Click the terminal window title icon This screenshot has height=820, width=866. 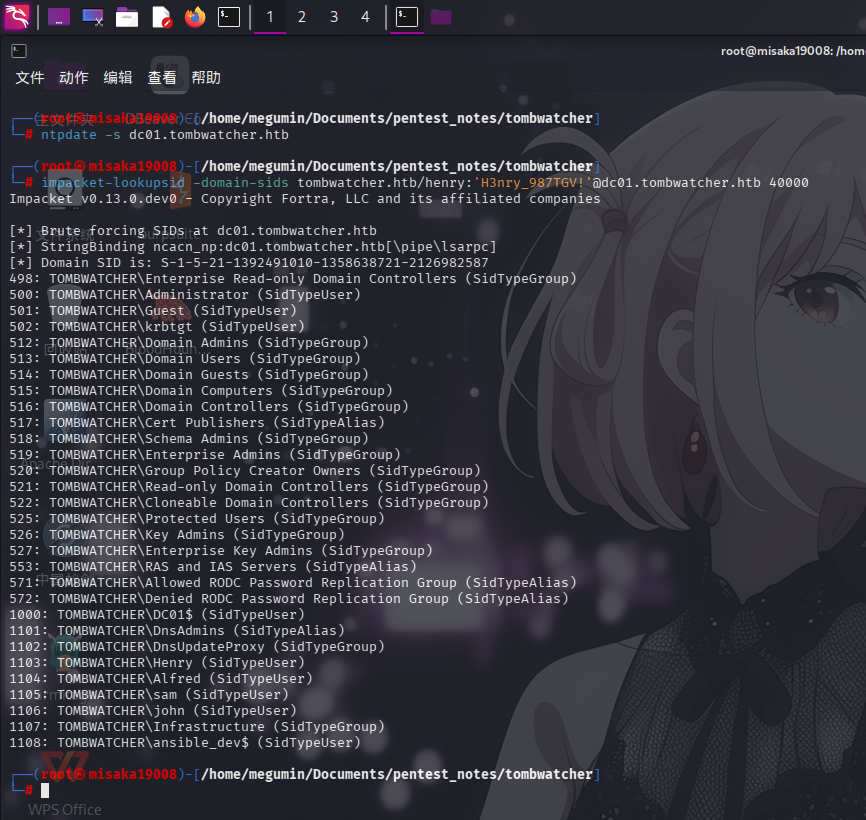[19, 51]
